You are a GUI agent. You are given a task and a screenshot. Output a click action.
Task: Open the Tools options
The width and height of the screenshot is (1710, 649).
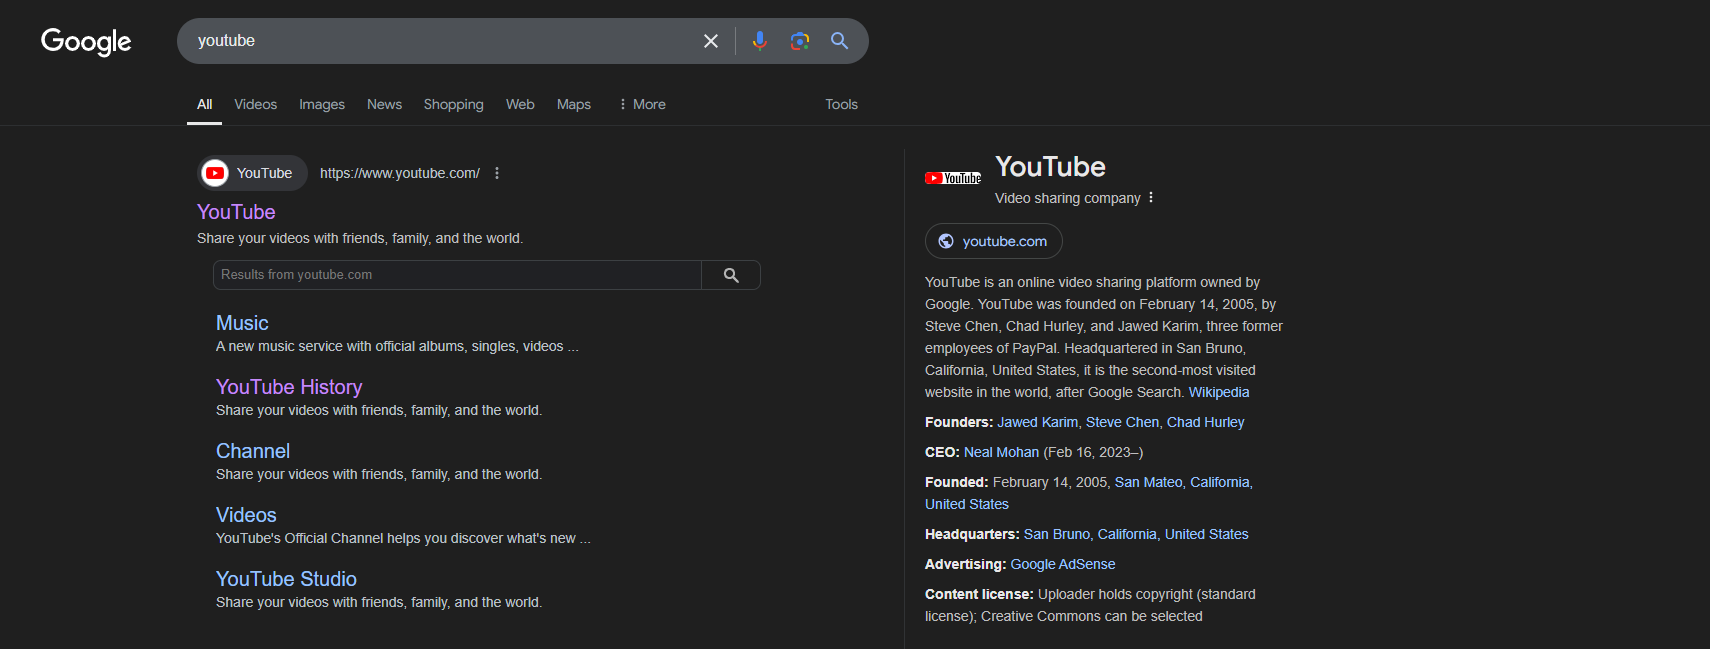[841, 104]
